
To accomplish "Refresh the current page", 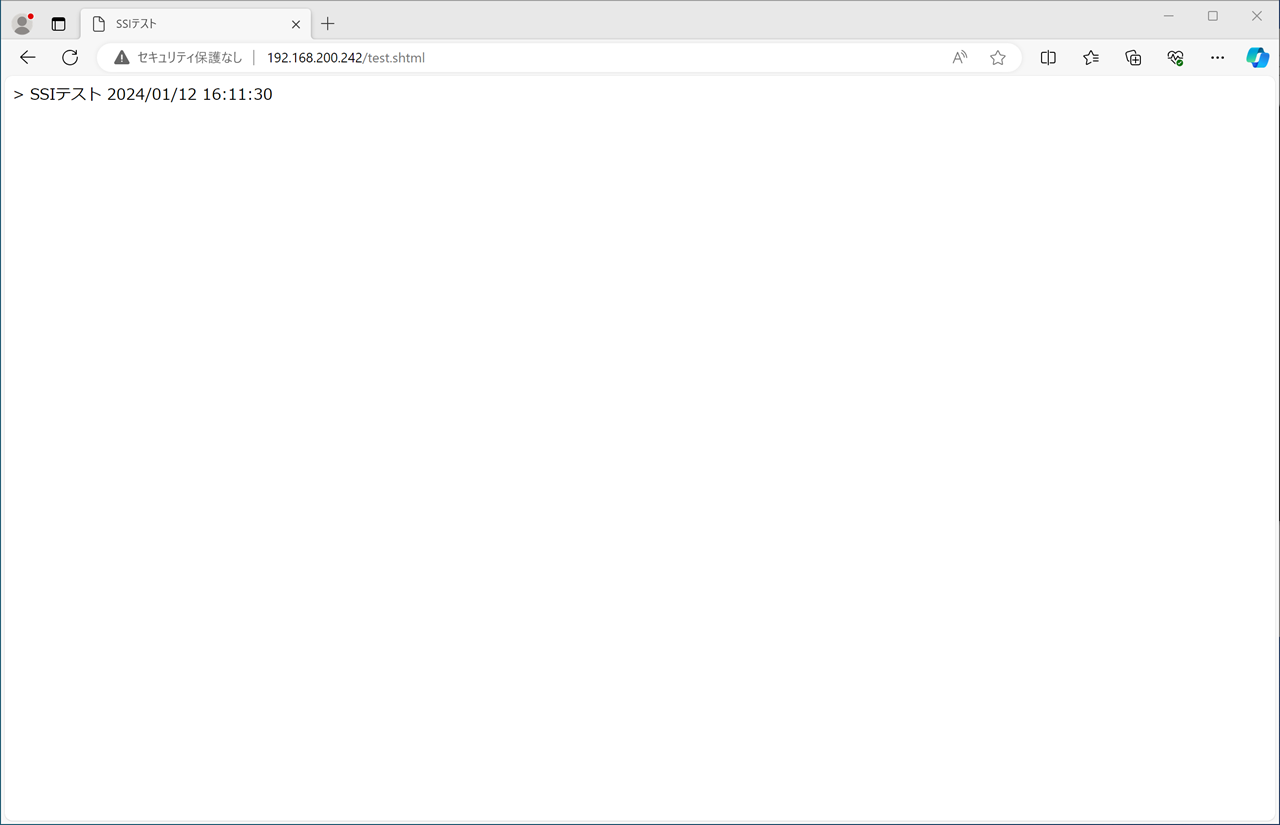I will click(70, 58).
